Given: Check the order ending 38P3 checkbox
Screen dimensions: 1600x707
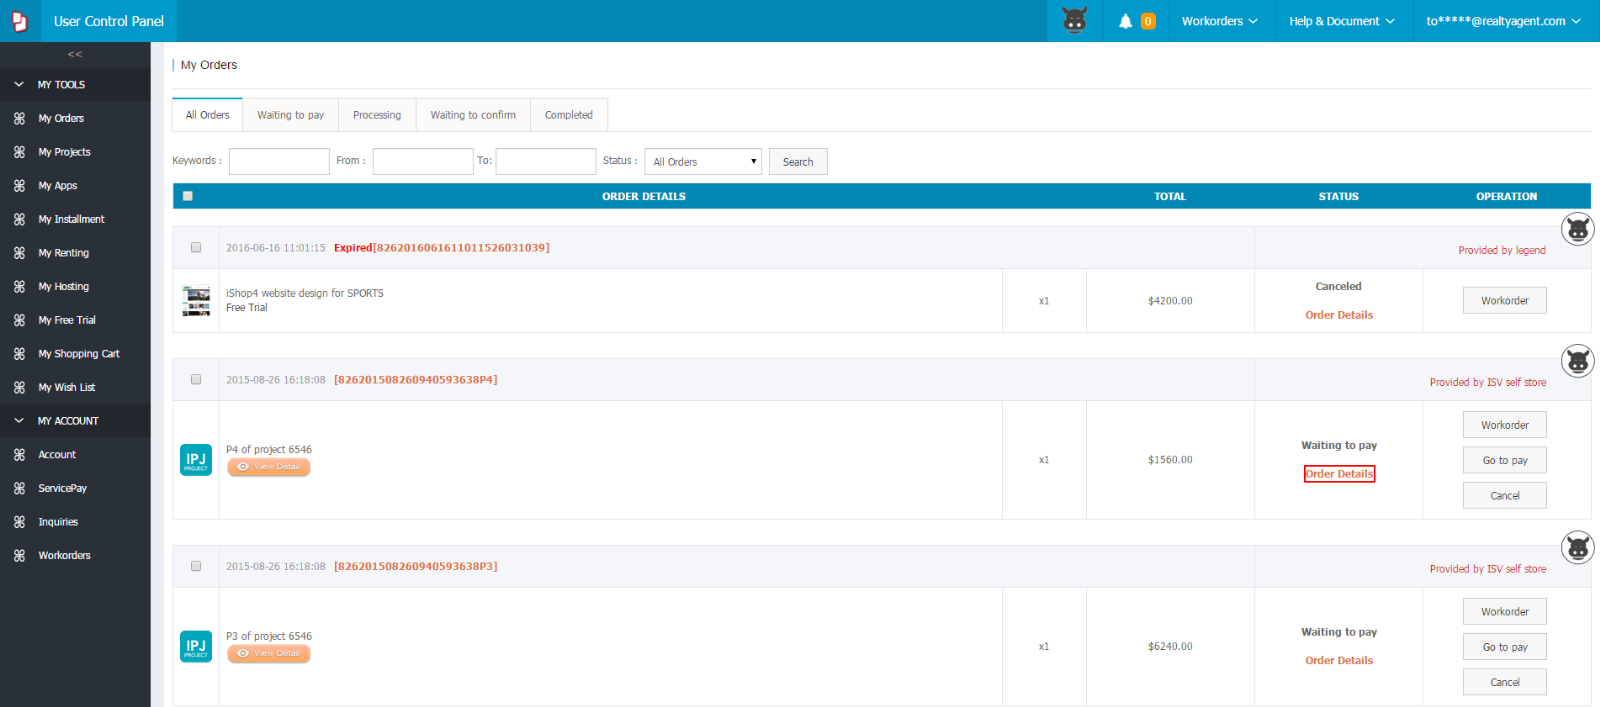Looking at the screenshot, I should click(x=196, y=566).
